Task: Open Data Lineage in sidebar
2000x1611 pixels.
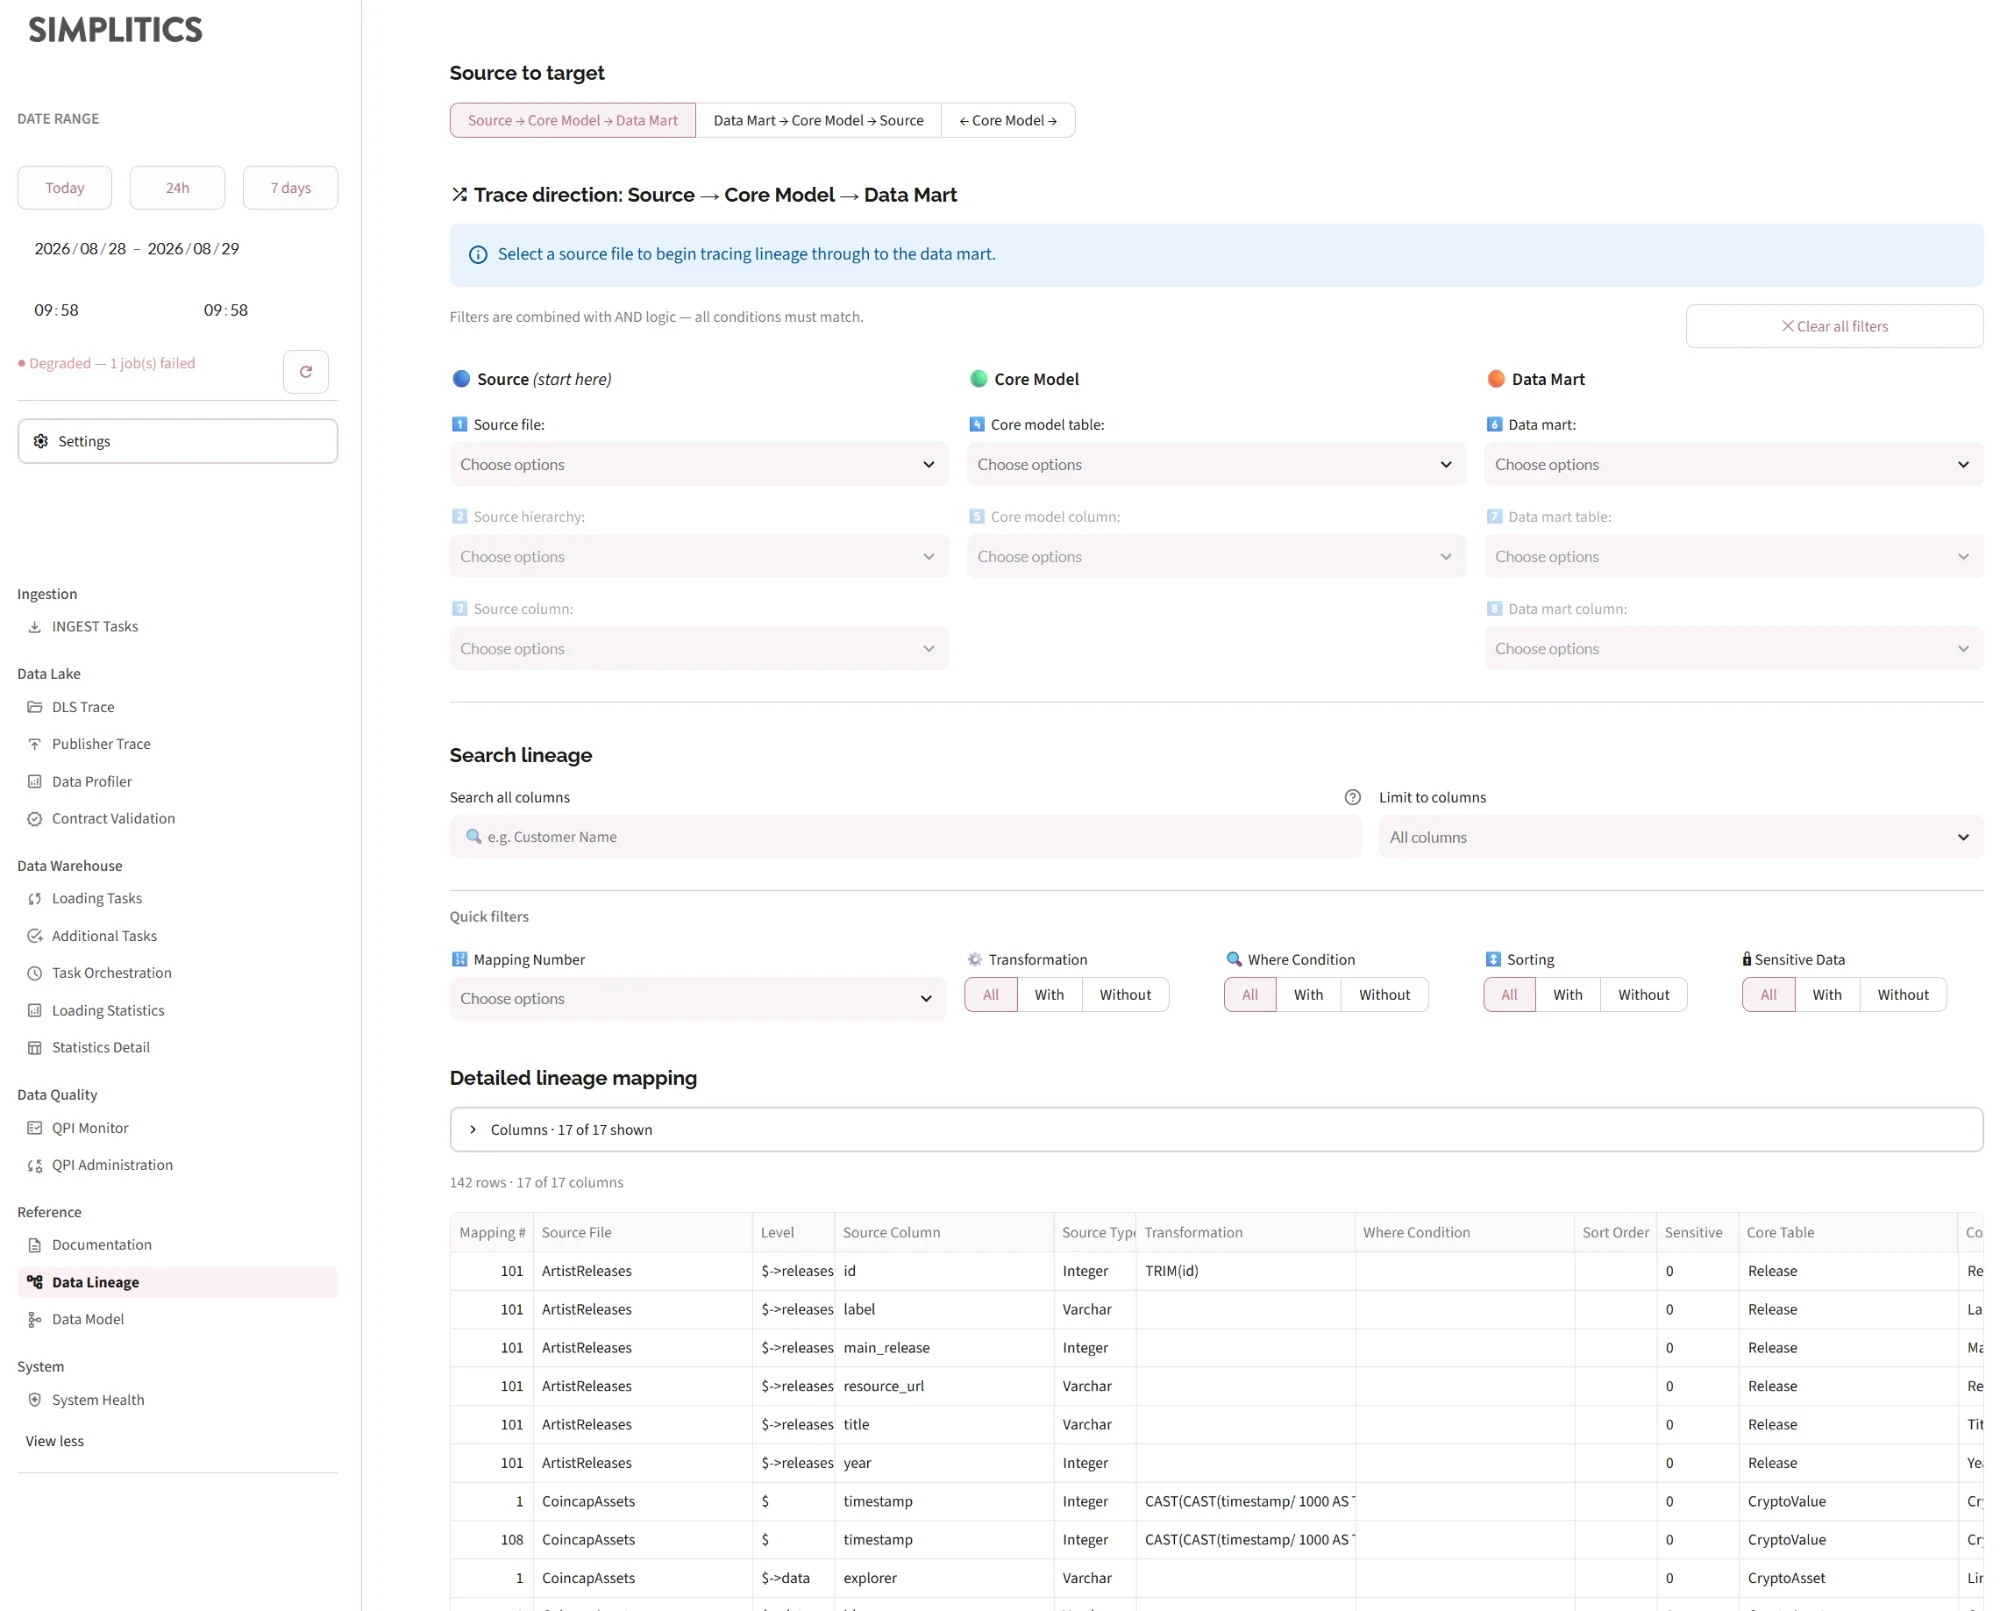Action: click(x=178, y=1283)
